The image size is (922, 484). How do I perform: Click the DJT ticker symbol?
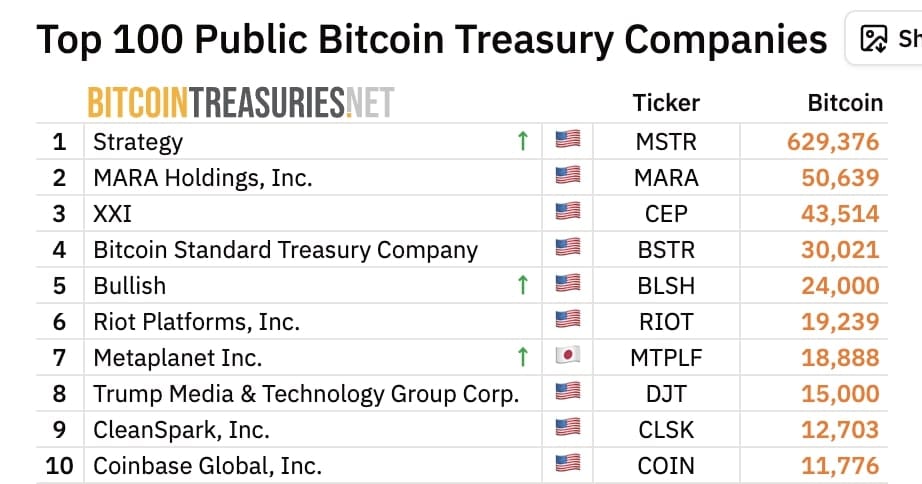click(666, 393)
